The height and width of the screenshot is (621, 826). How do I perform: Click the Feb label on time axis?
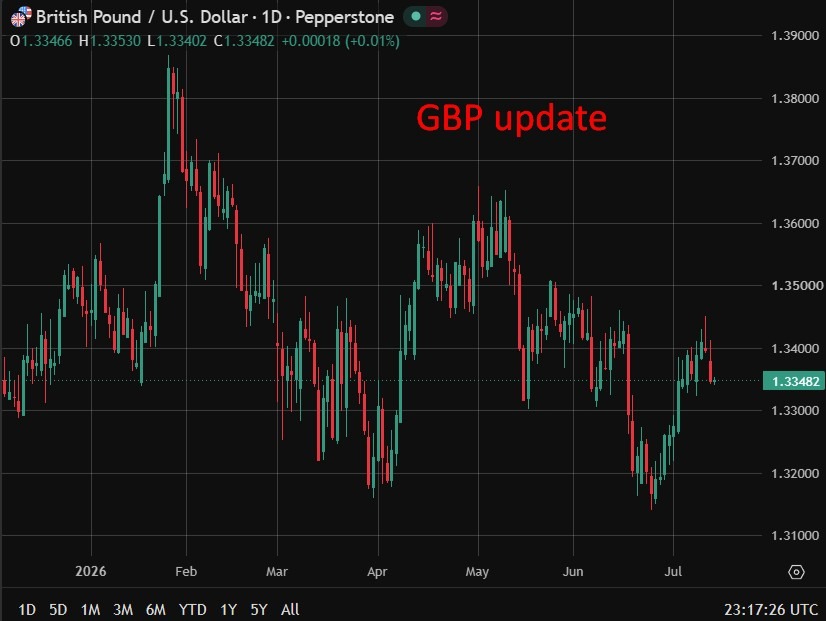click(186, 571)
